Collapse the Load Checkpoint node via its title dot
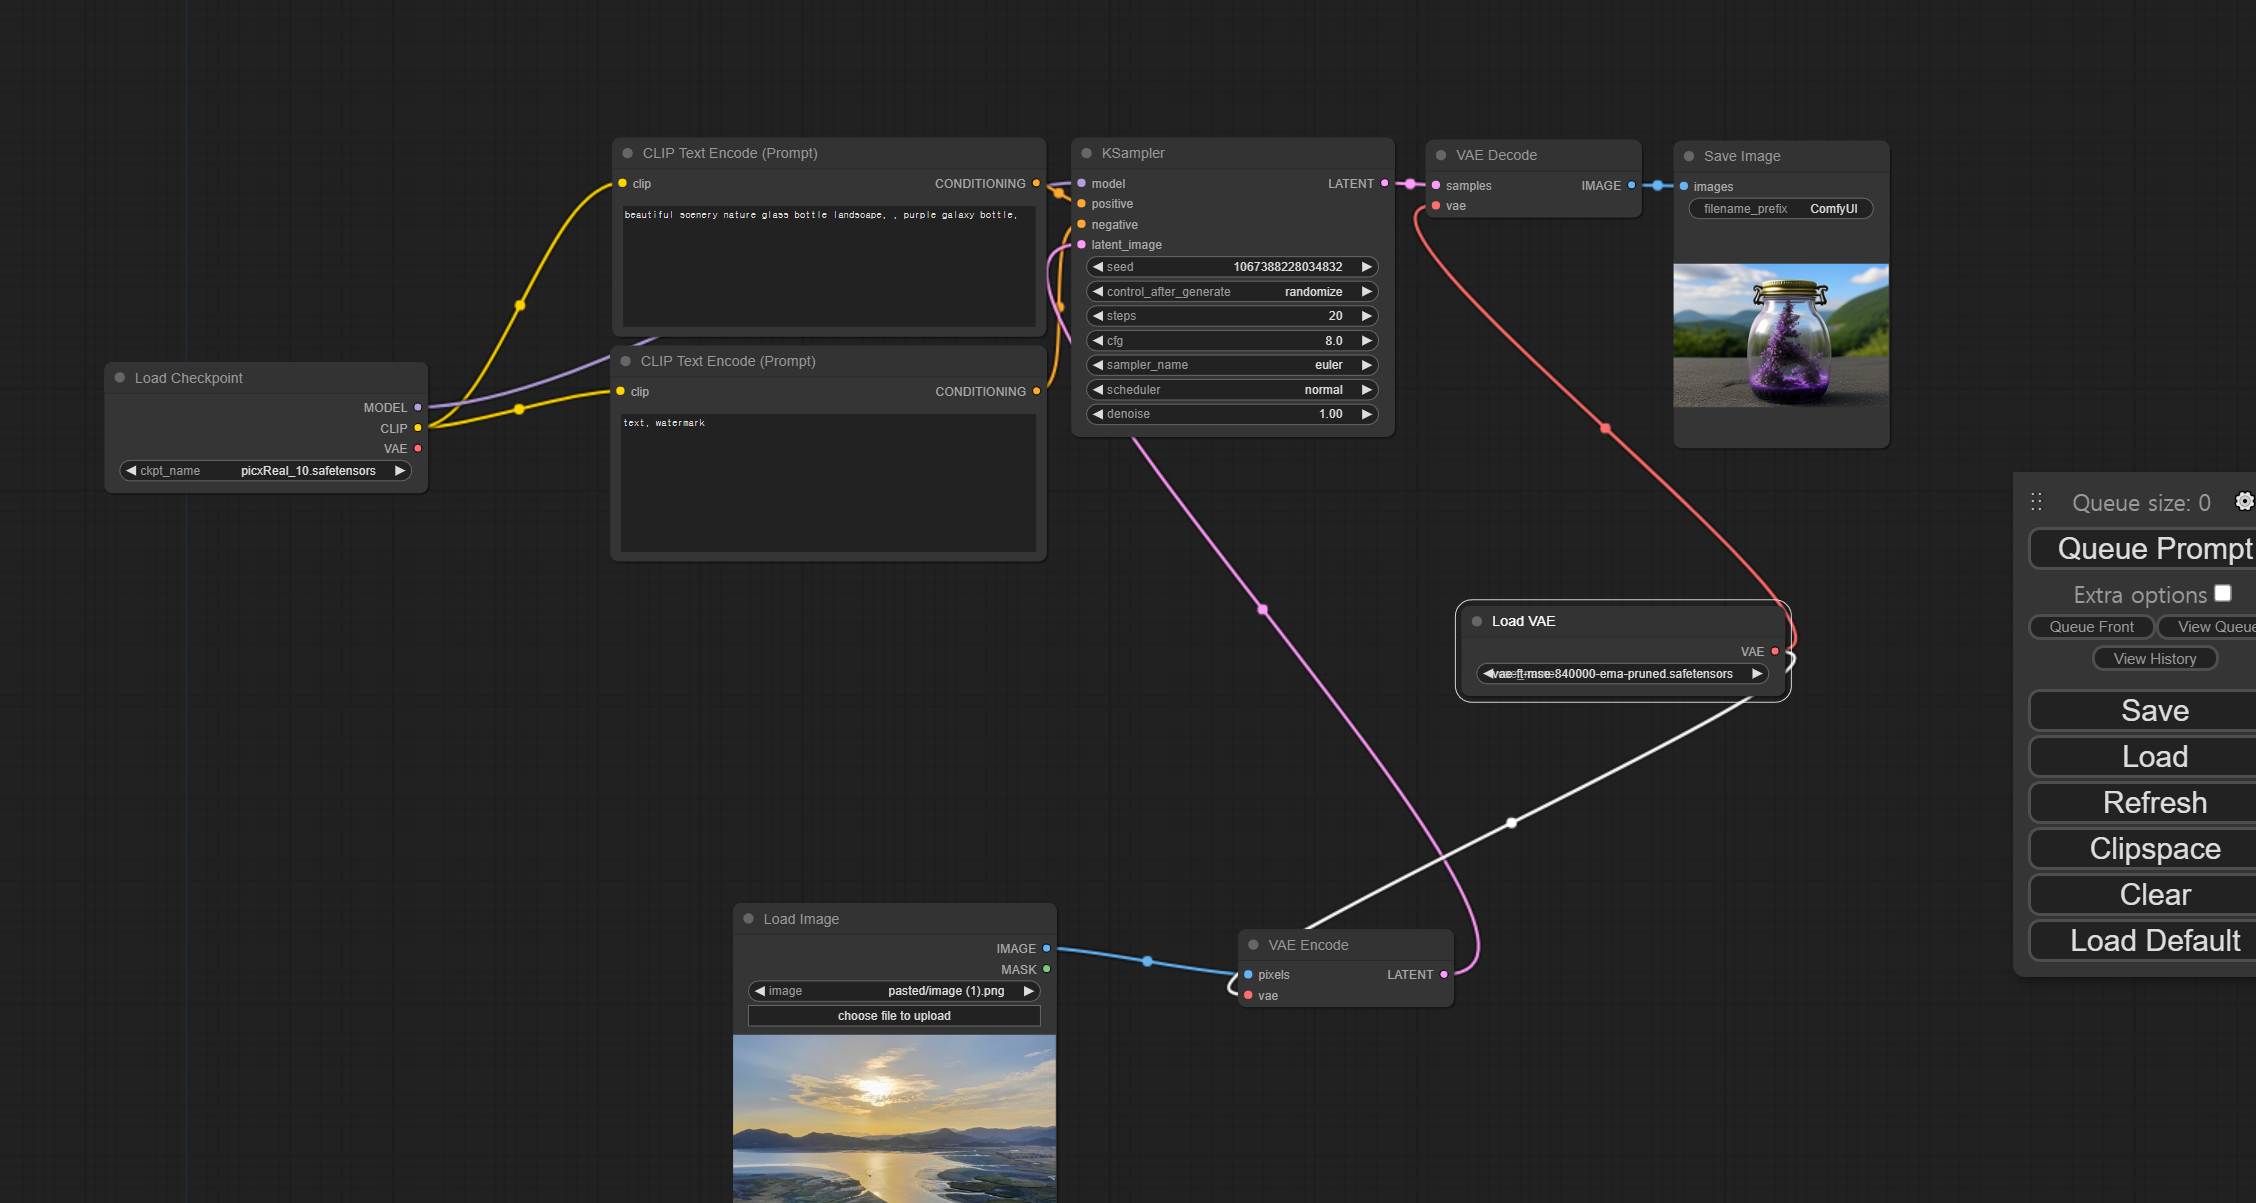Viewport: 2256px width, 1203px height. pos(120,378)
